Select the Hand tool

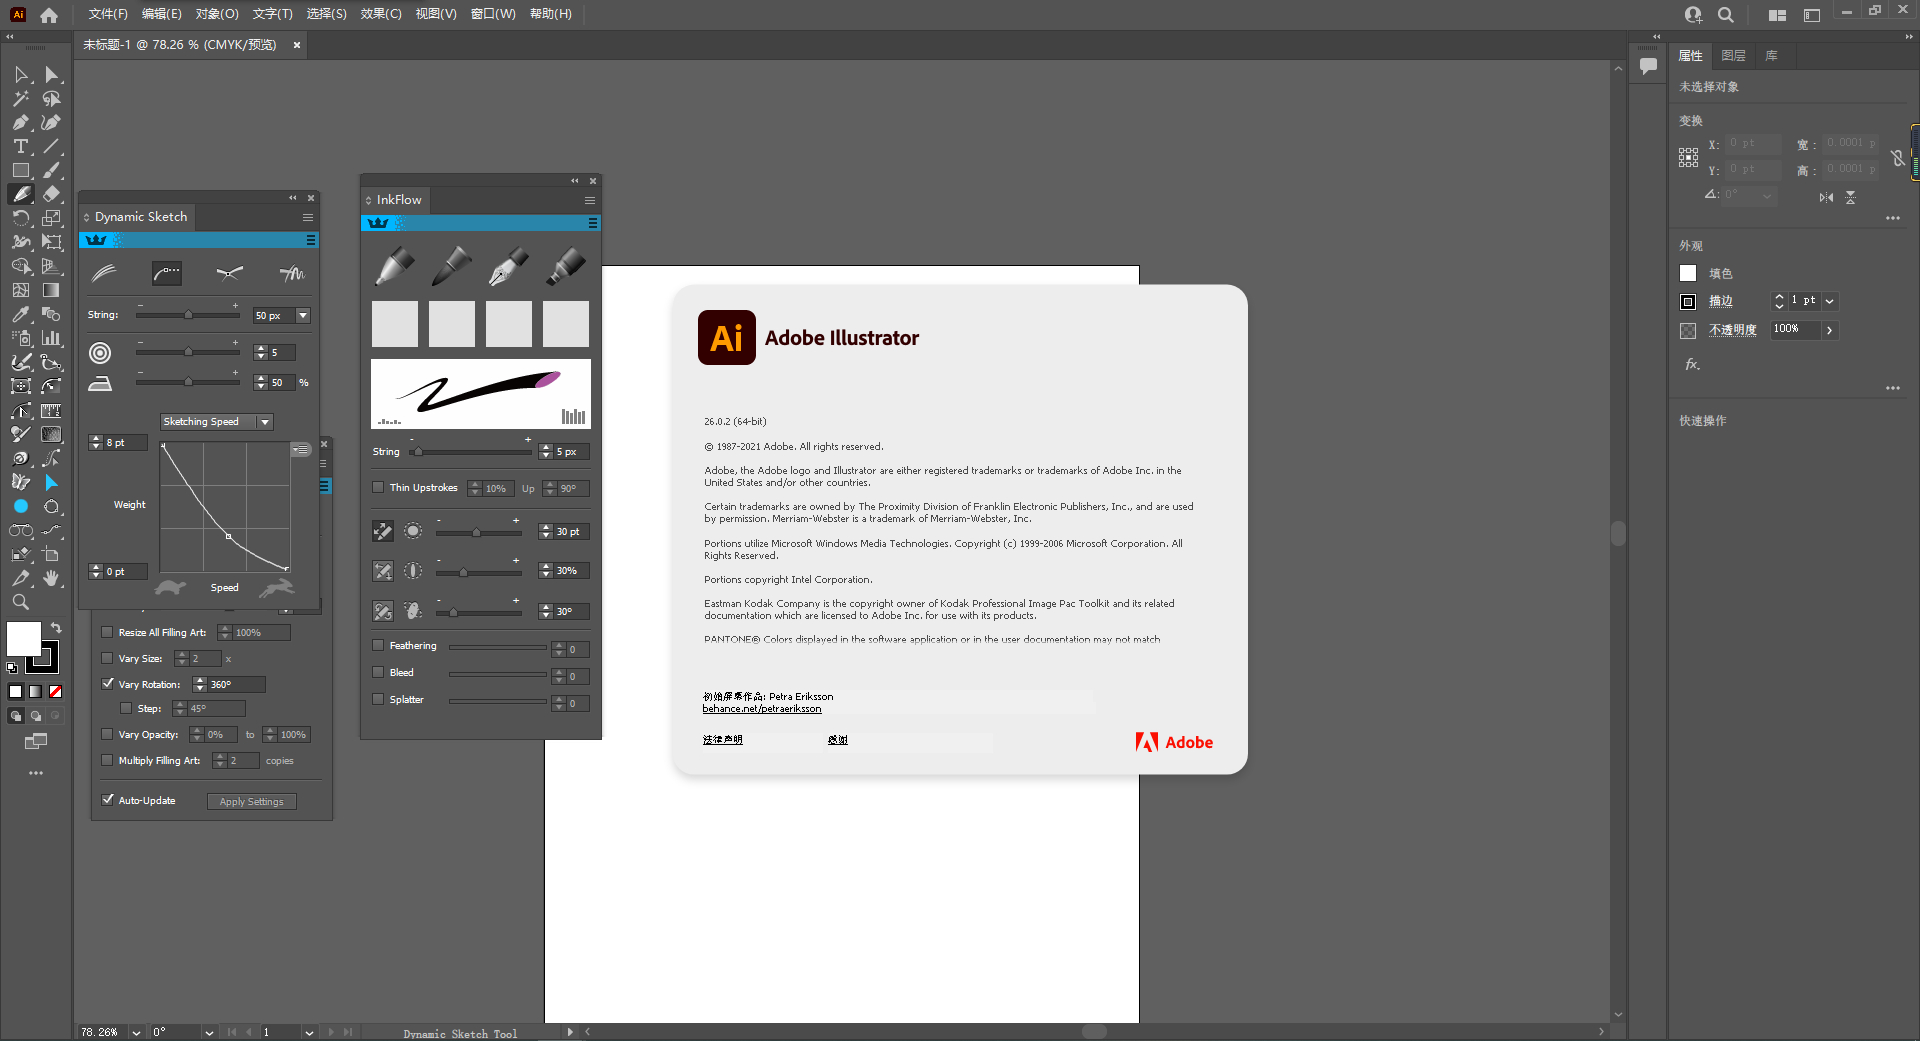pos(52,579)
